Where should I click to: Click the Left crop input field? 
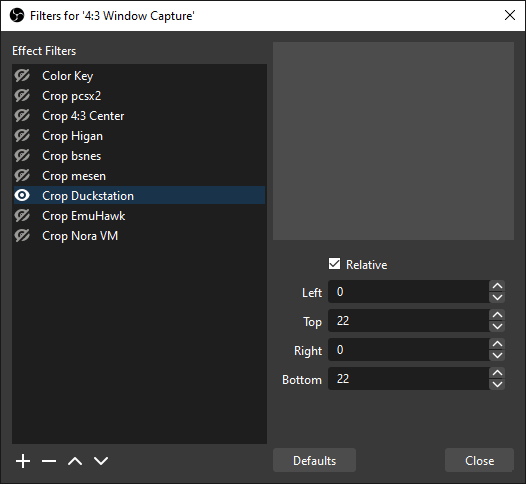click(x=409, y=291)
